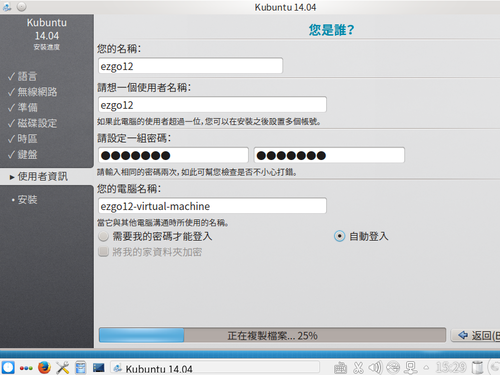Image resolution: width=500 pixels, height=375 pixels.
Task: Click the 您的名稱 name input field
Action: point(190,66)
